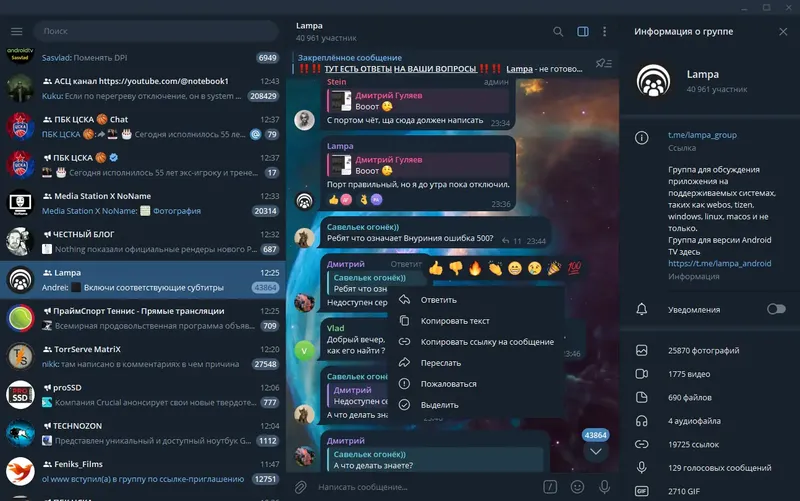
Task: Open the pinned message answers link
Action: [x=401, y=69]
